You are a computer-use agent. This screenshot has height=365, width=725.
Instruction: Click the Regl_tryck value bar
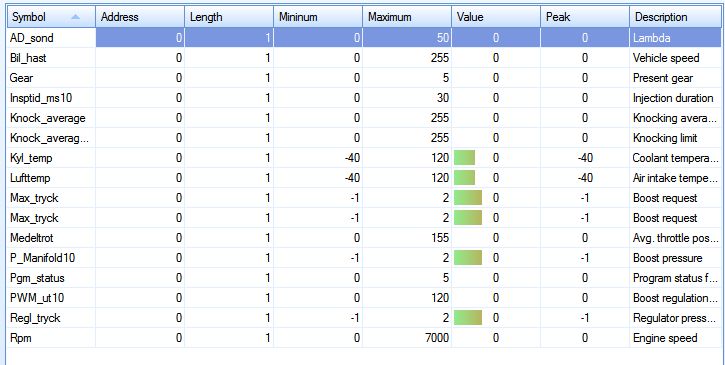[468, 318]
